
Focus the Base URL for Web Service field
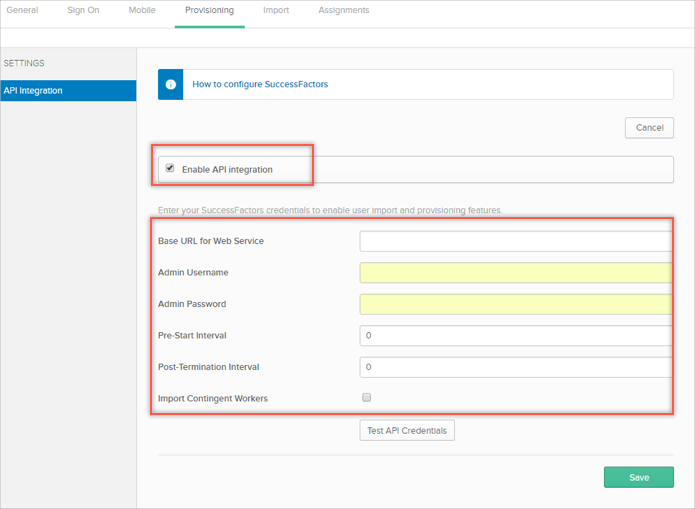[514, 241]
